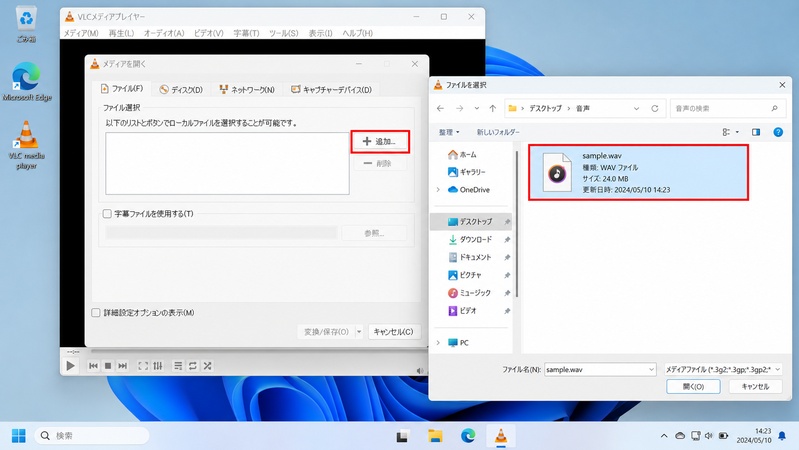799x450 pixels.
Task: Click 新しいフォルダー button
Action: click(498, 132)
